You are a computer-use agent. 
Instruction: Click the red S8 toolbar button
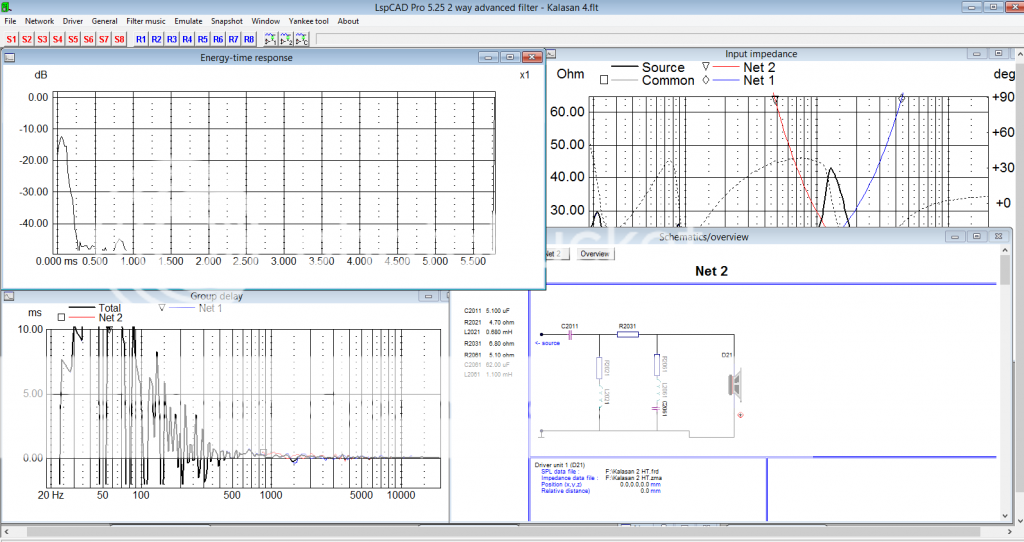(x=120, y=39)
